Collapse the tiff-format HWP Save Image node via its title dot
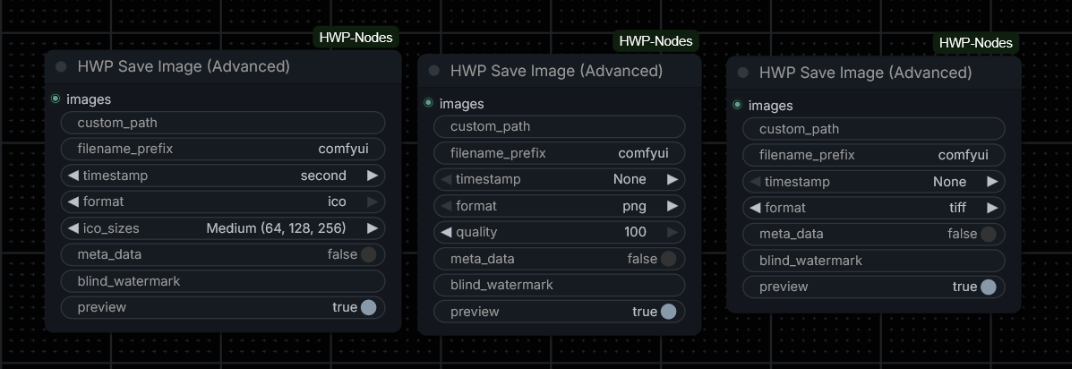This screenshot has width=1072, height=369. point(743,72)
